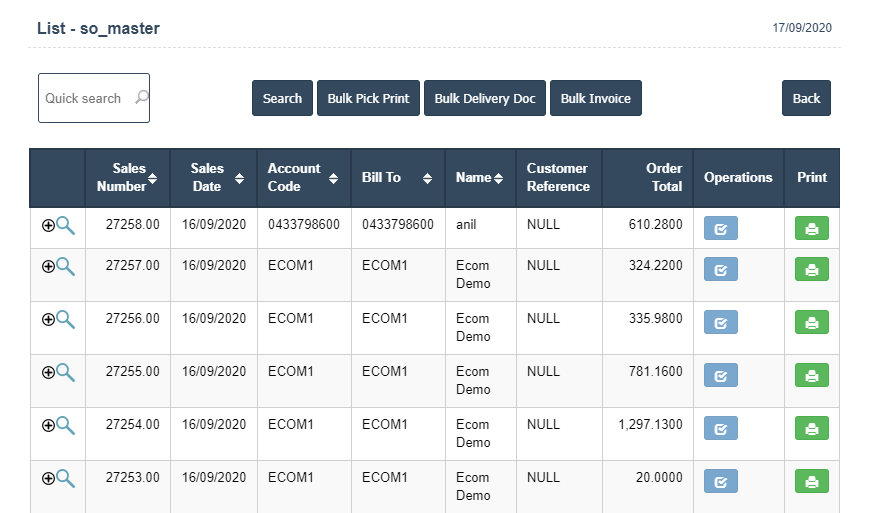Click print icon for order 27258.00
Image resolution: width=874 pixels, height=513 pixels.
(x=811, y=229)
